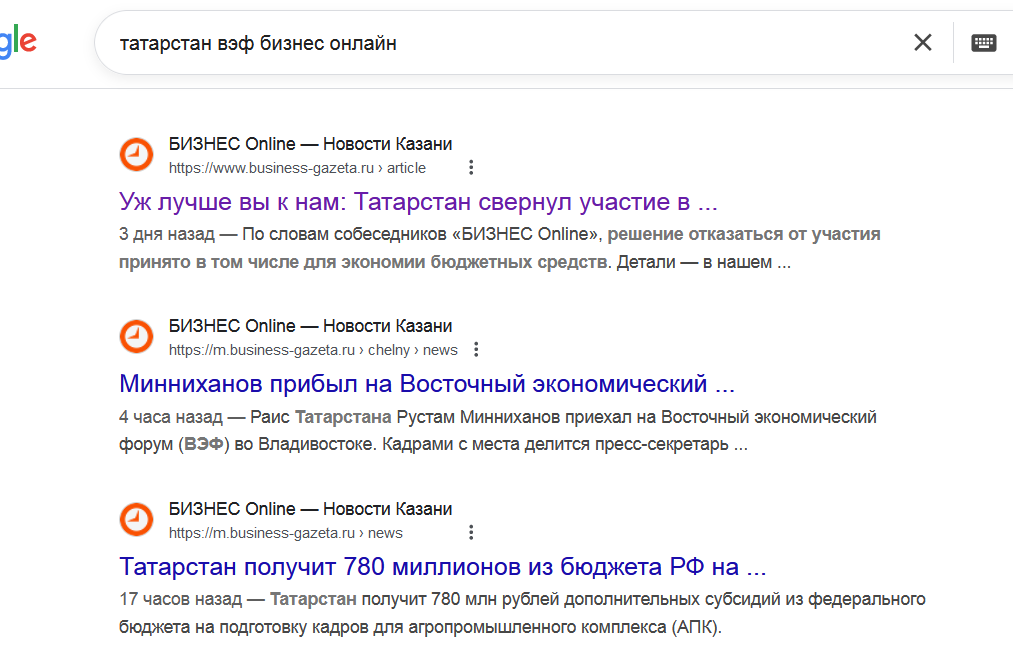Viewport: 1013px width, 665px height.
Task: Open the three-dot menu of the last result's URL
Action: (471, 533)
